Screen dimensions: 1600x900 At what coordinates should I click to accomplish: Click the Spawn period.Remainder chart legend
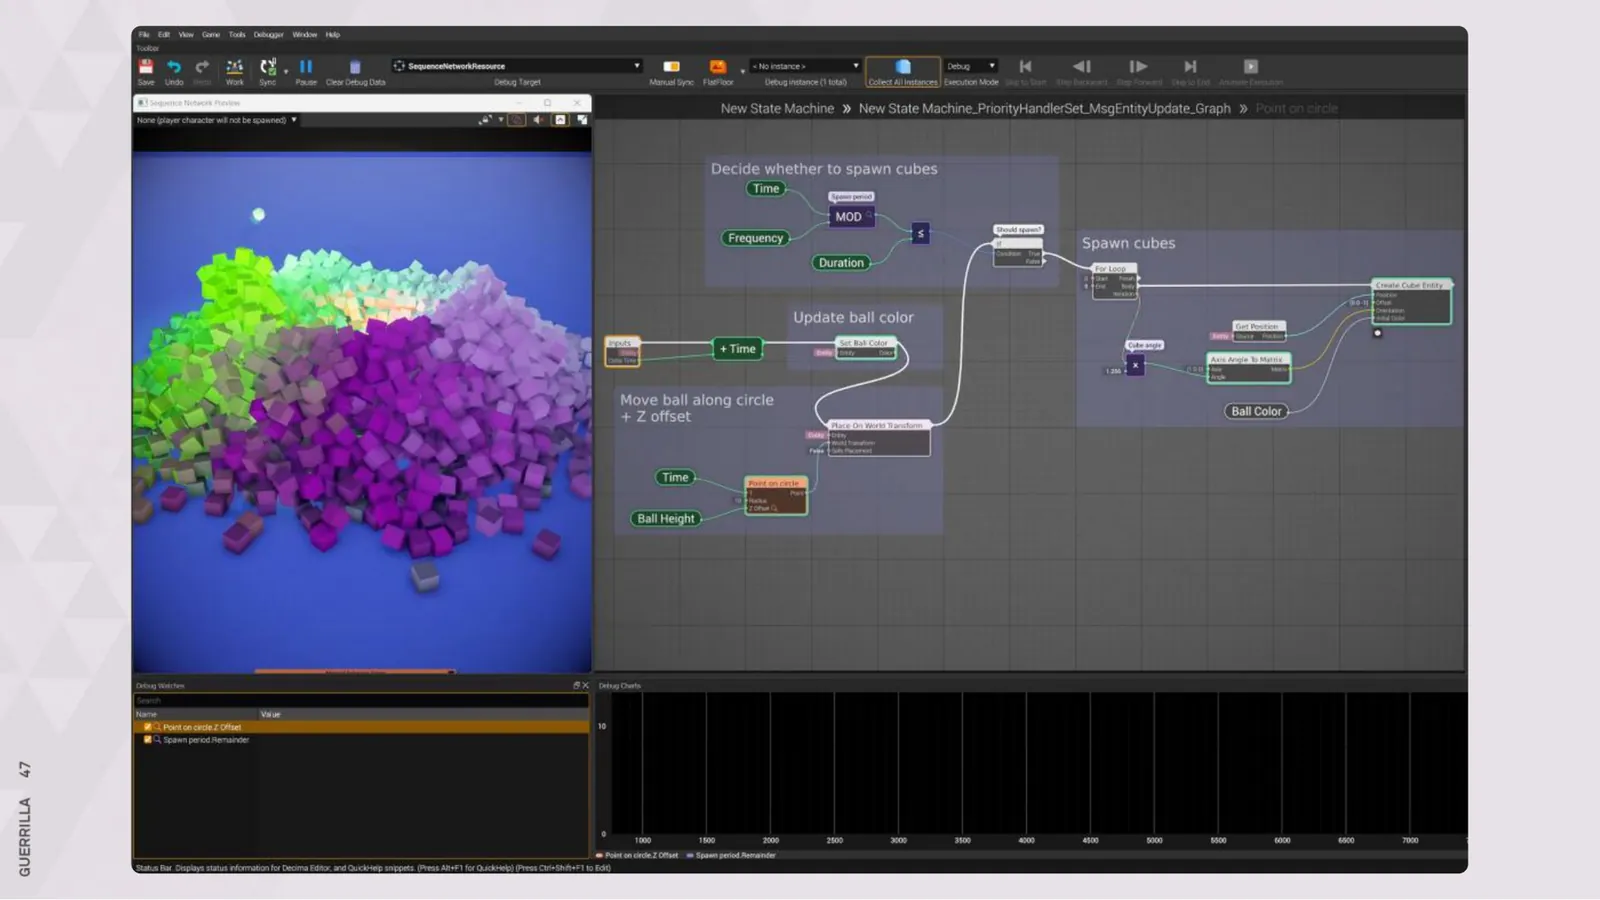[731, 856]
